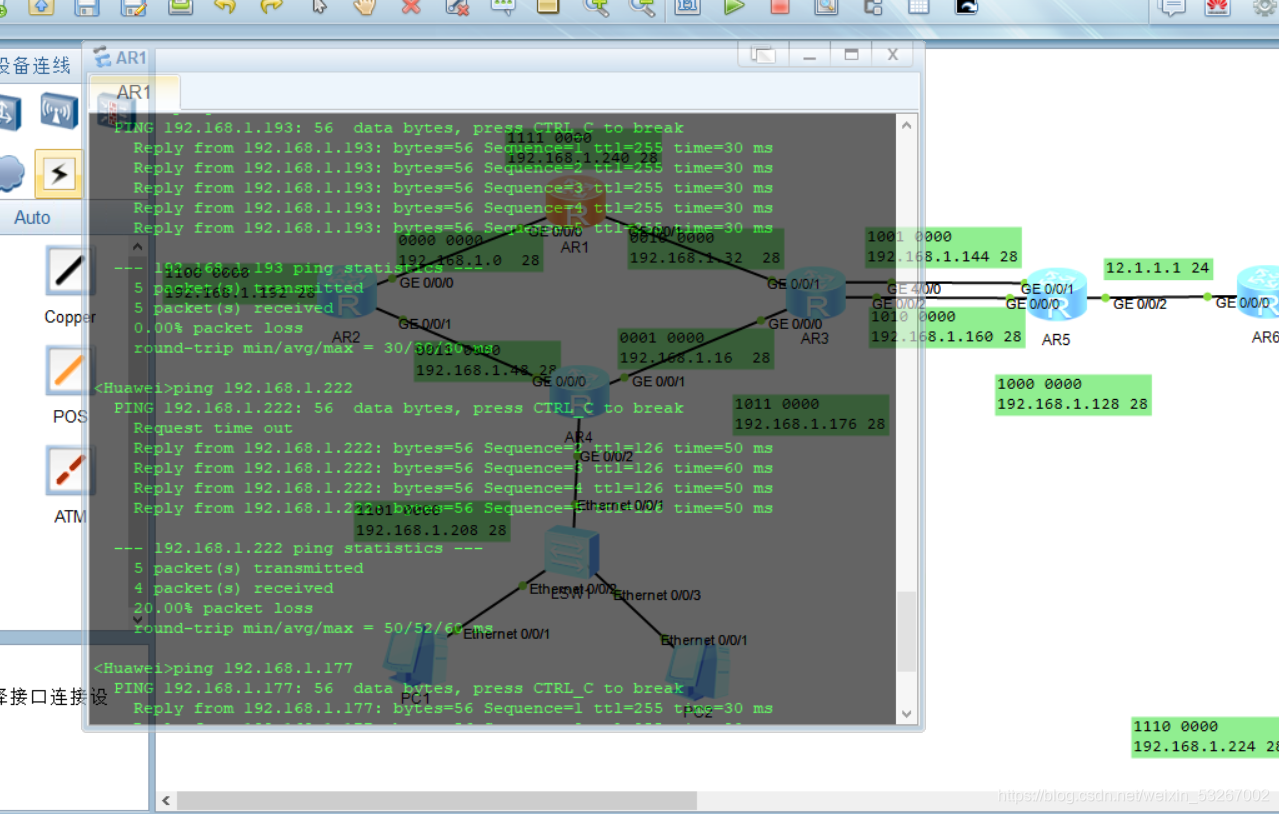Click the '192.168.1.160 28' label
This screenshot has height=814, width=1279.
click(946, 337)
